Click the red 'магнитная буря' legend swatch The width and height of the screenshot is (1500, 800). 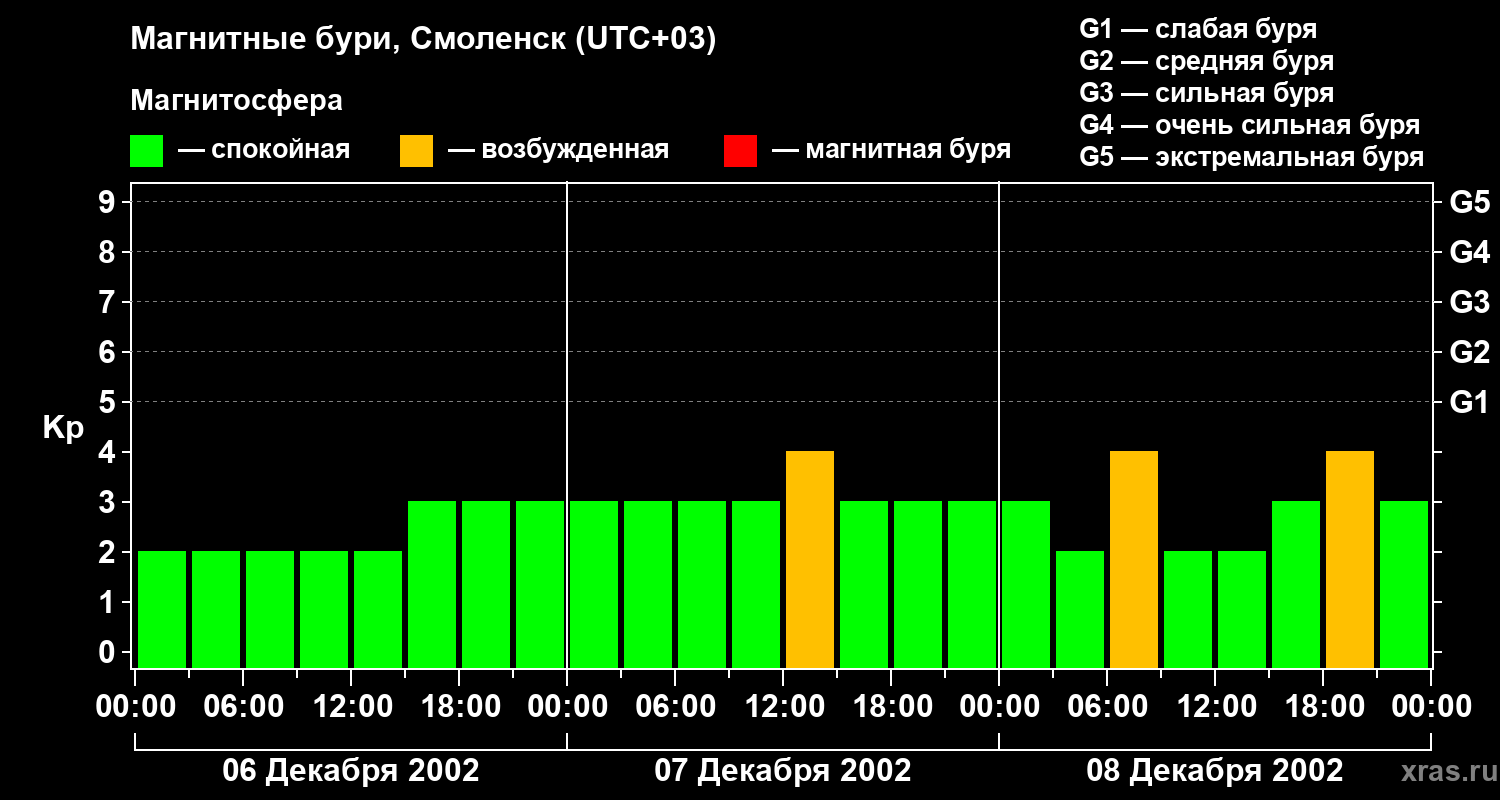point(740,151)
